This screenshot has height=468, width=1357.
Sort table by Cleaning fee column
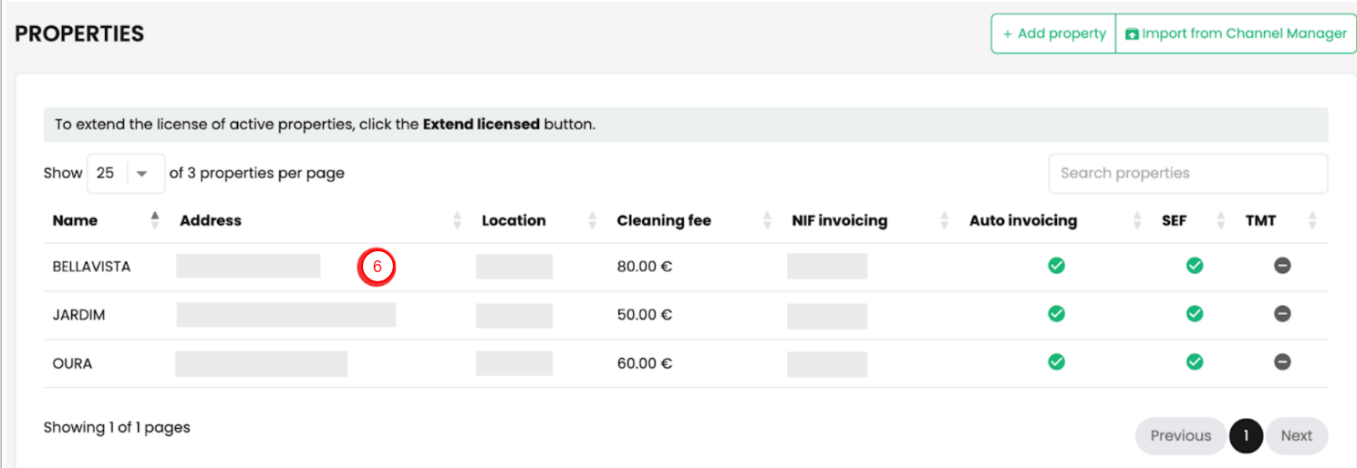[664, 221]
